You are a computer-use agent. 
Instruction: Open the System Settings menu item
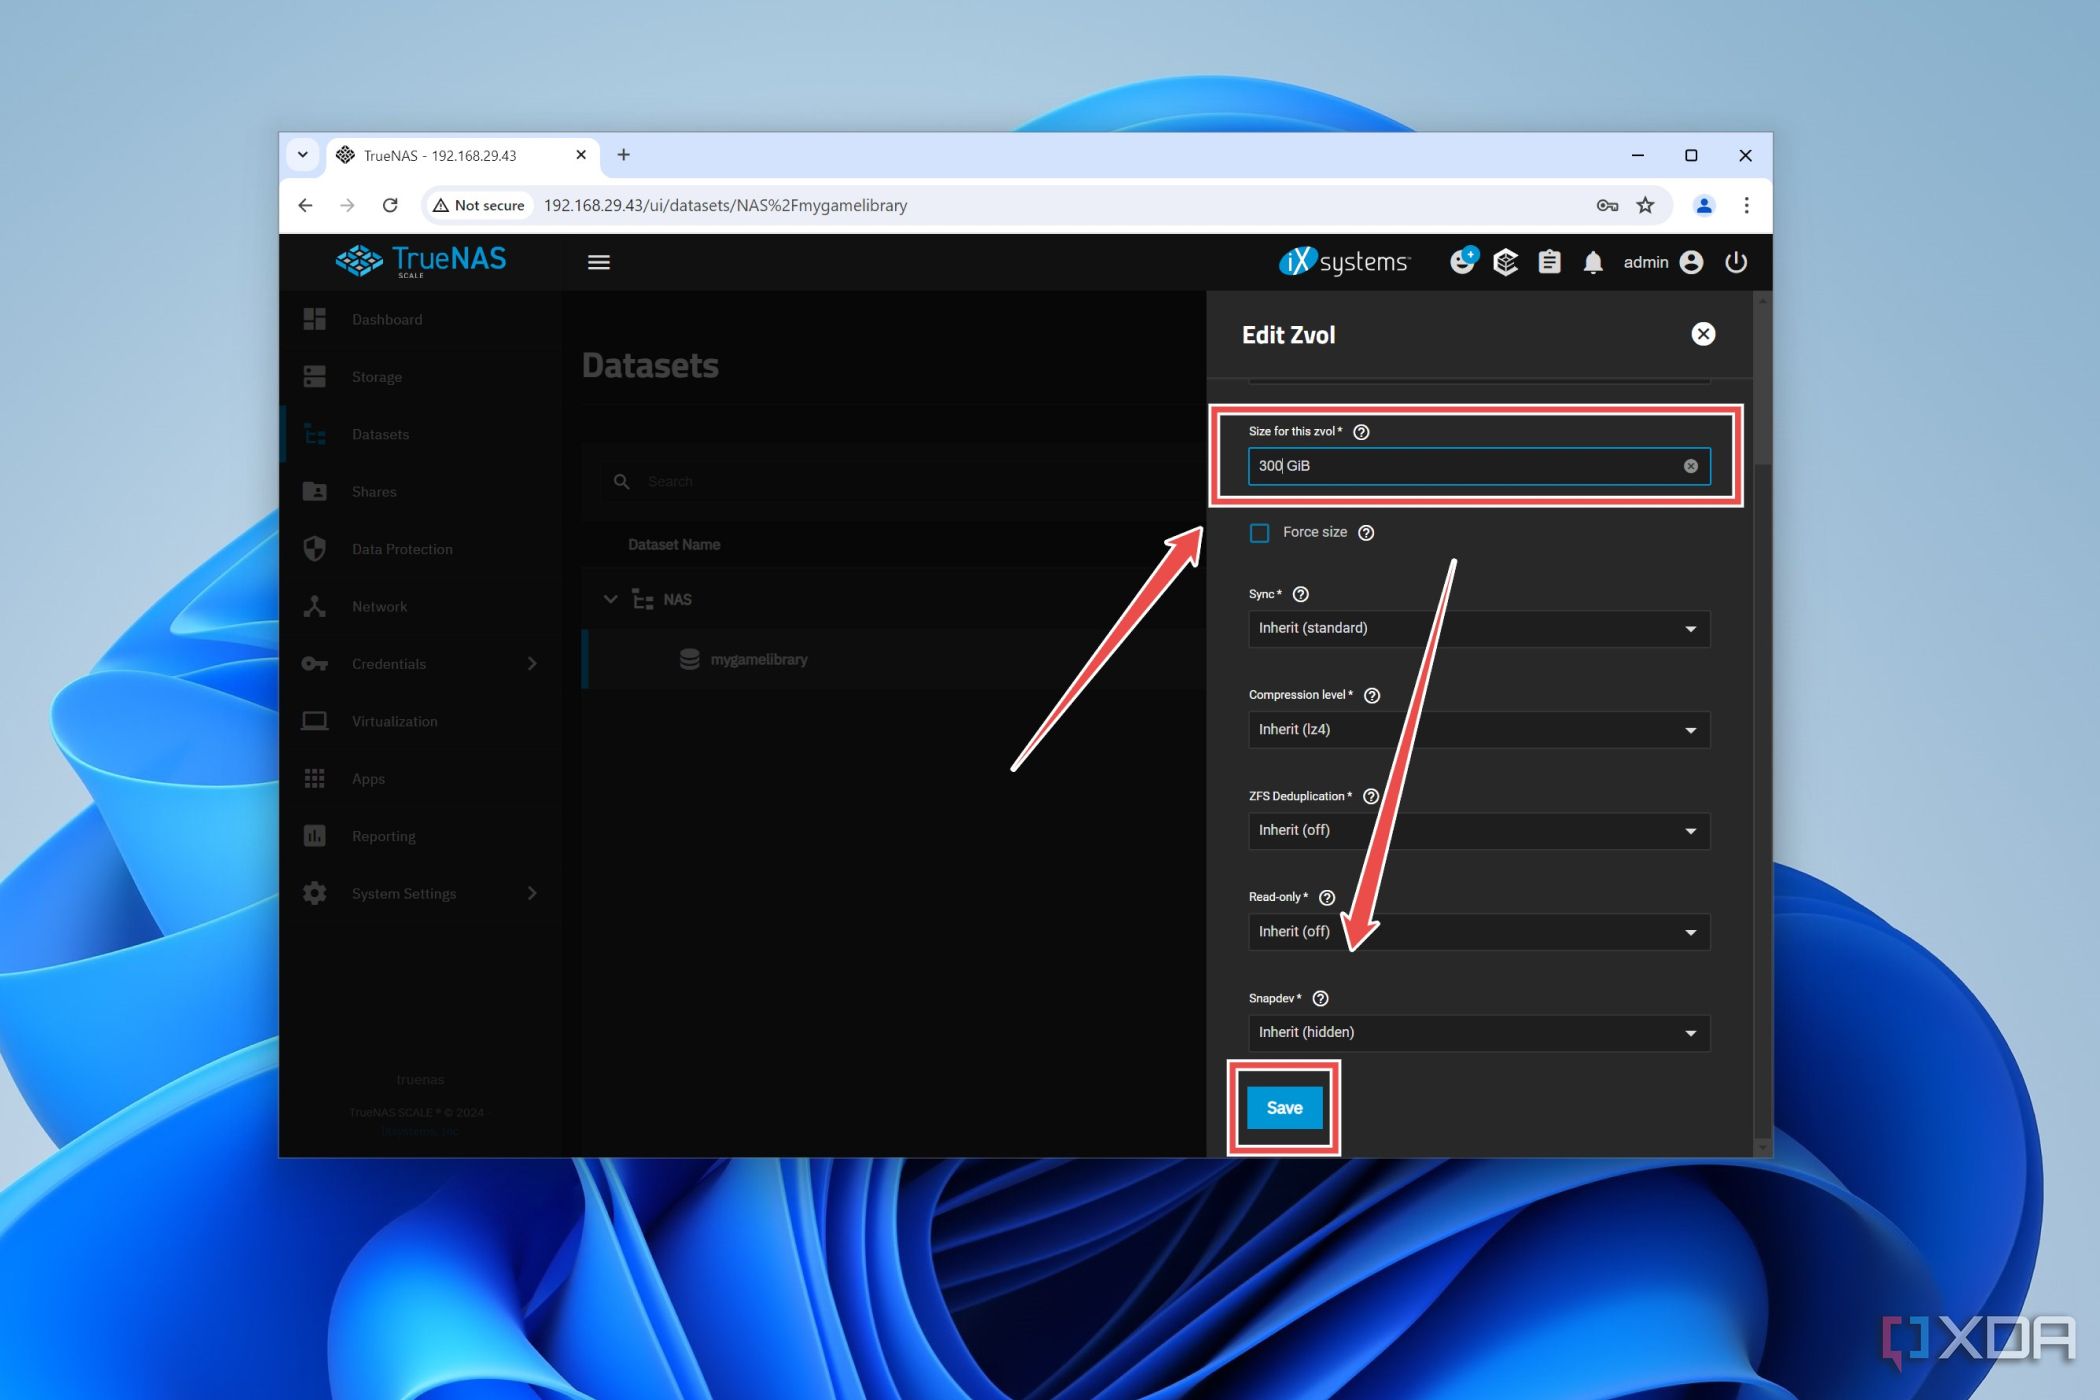pyautogui.click(x=405, y=892)
